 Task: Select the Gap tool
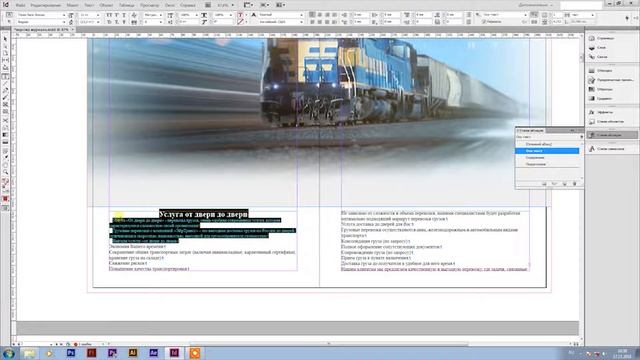tap(5, 60)
